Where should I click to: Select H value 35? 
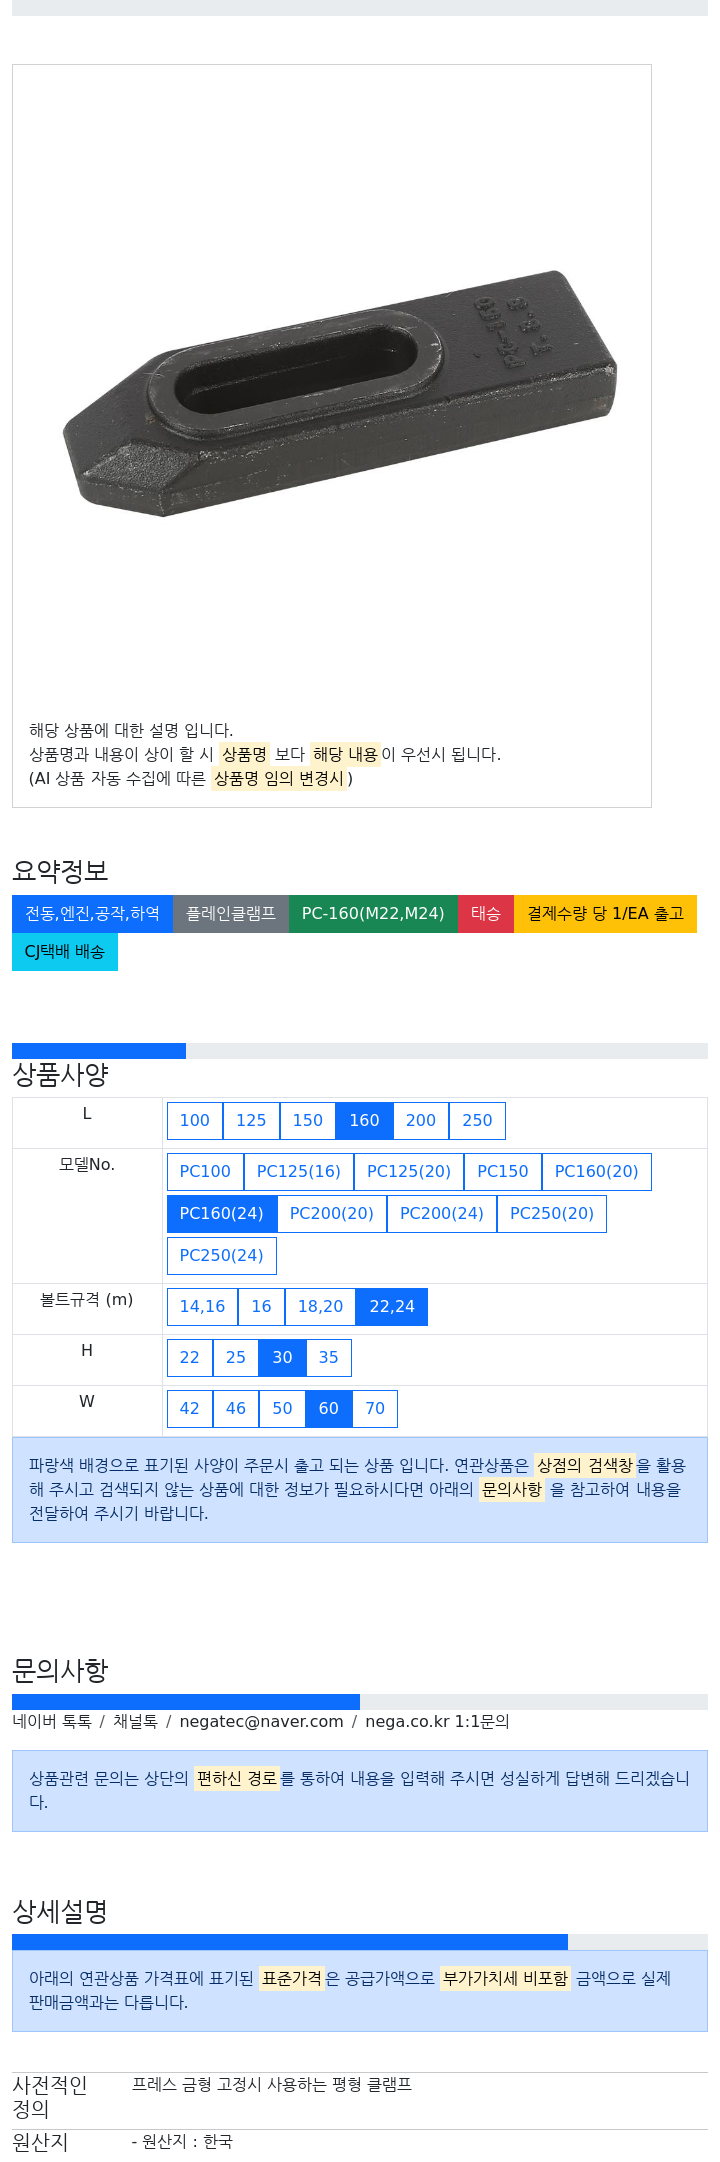pyautogui.click(x=329, y=1358)
